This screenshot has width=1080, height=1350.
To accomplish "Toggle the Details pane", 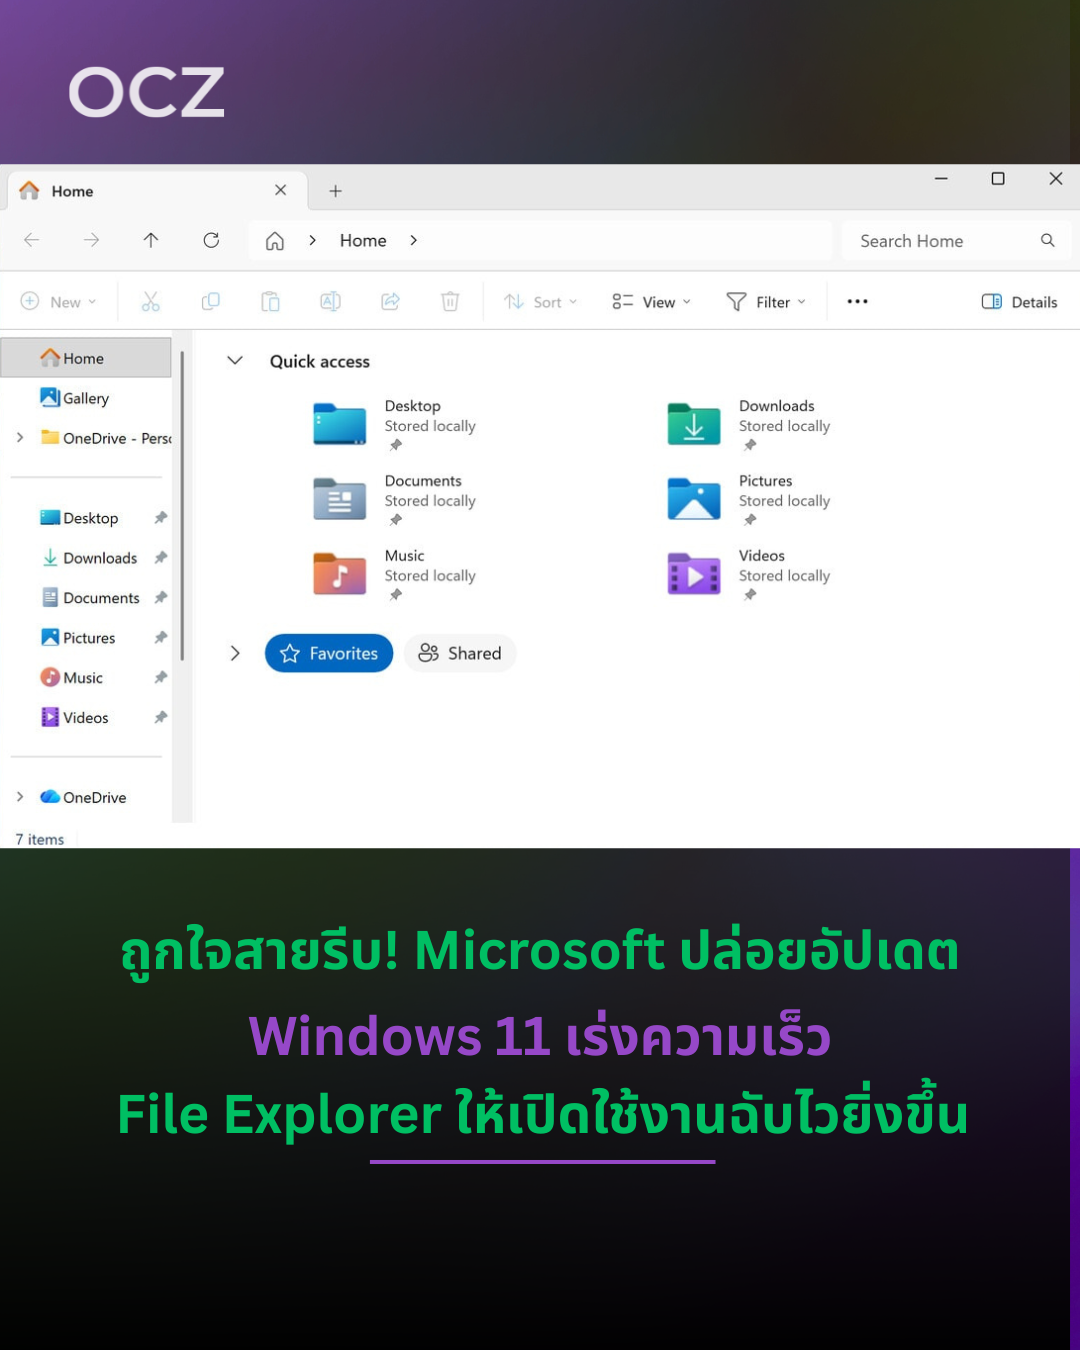I will coord(1019,302).
